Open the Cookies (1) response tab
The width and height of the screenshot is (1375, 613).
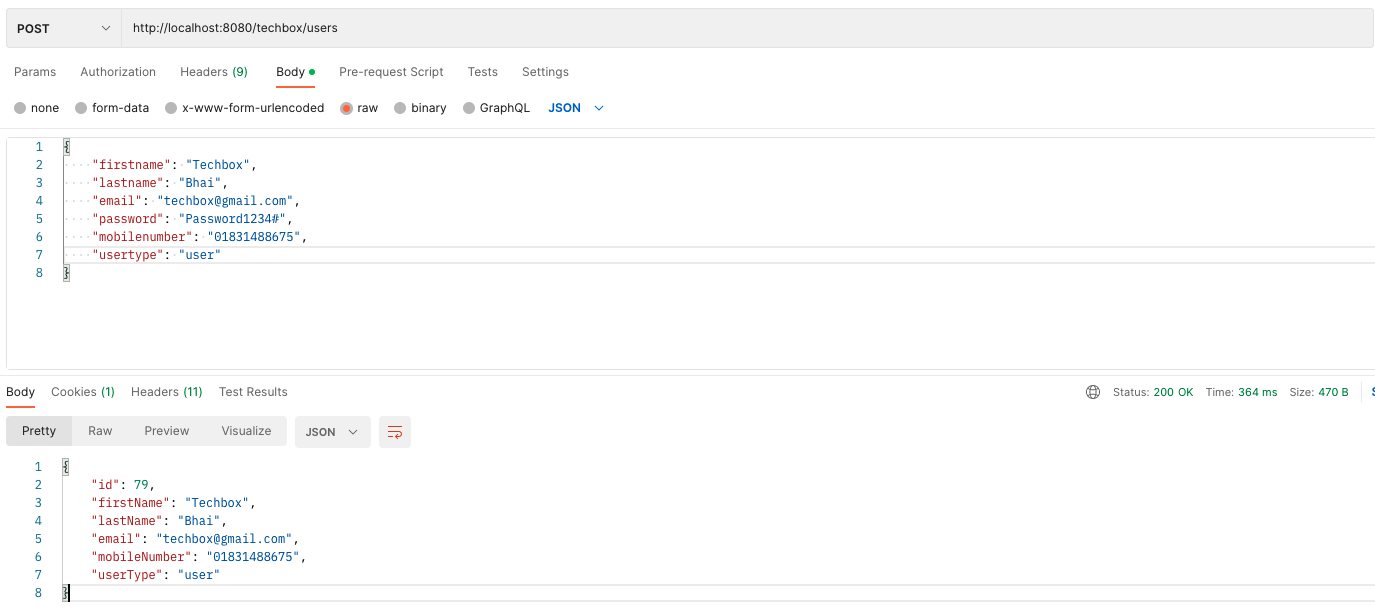(83, 392)
